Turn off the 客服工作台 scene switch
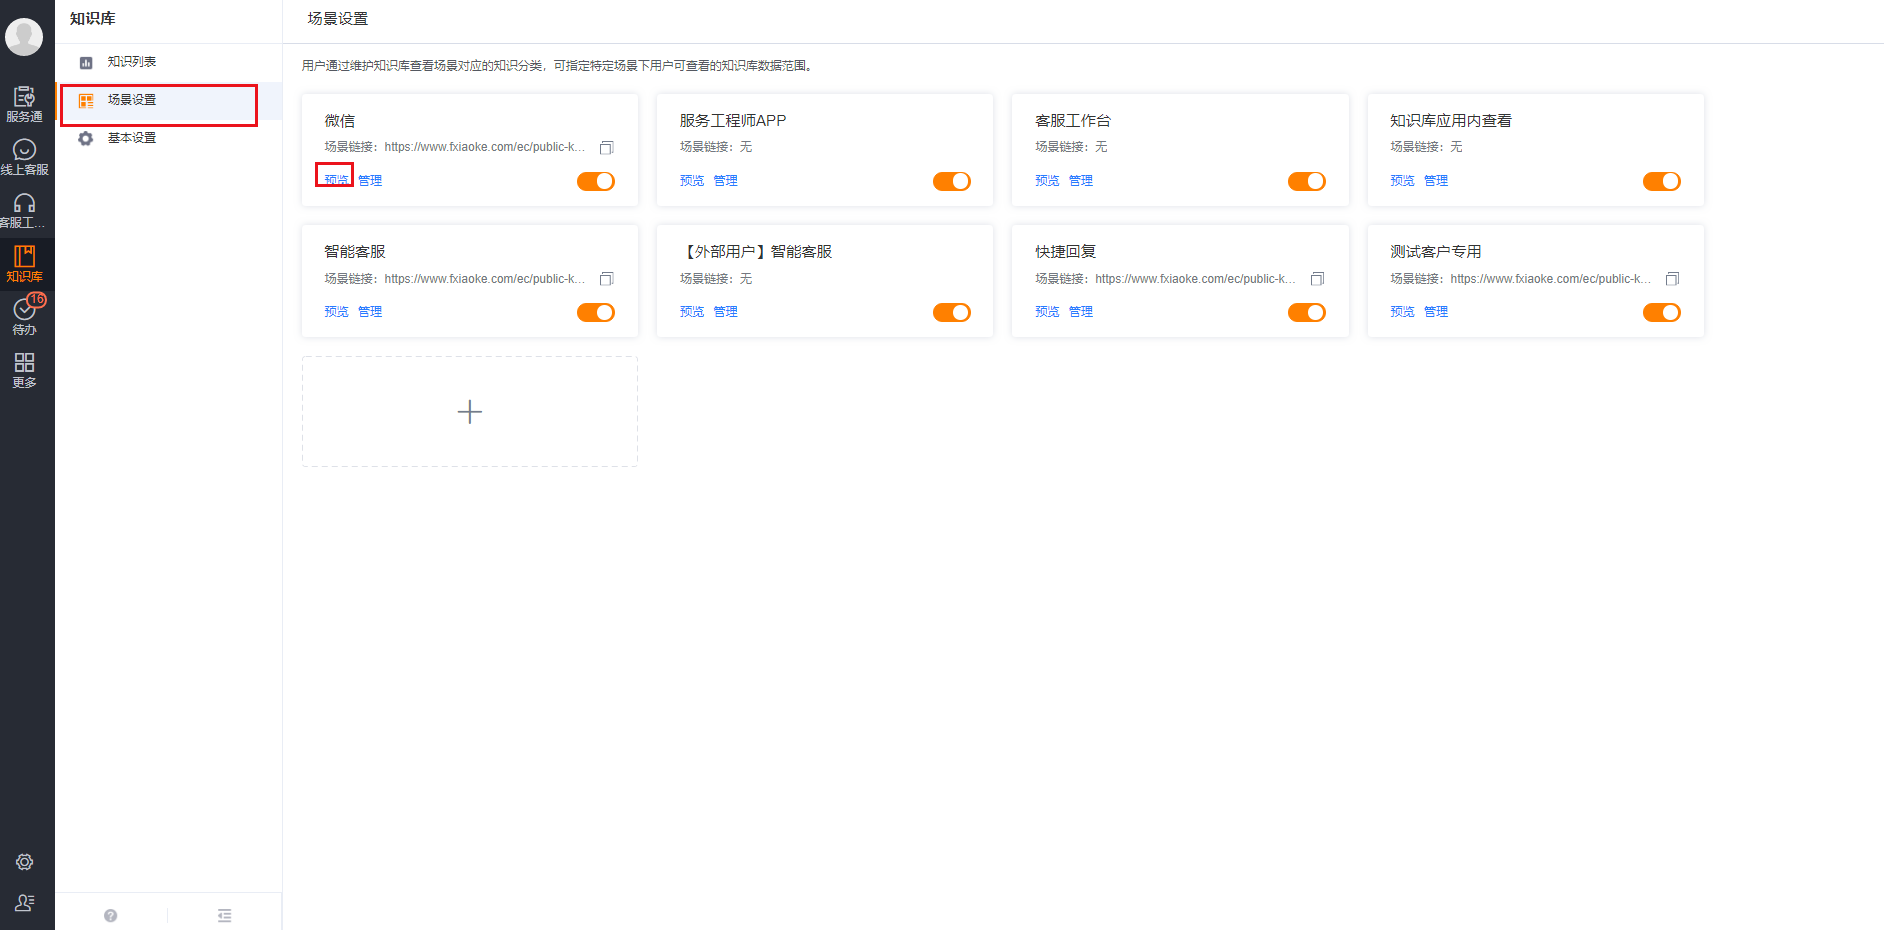 pos(1306,181)
